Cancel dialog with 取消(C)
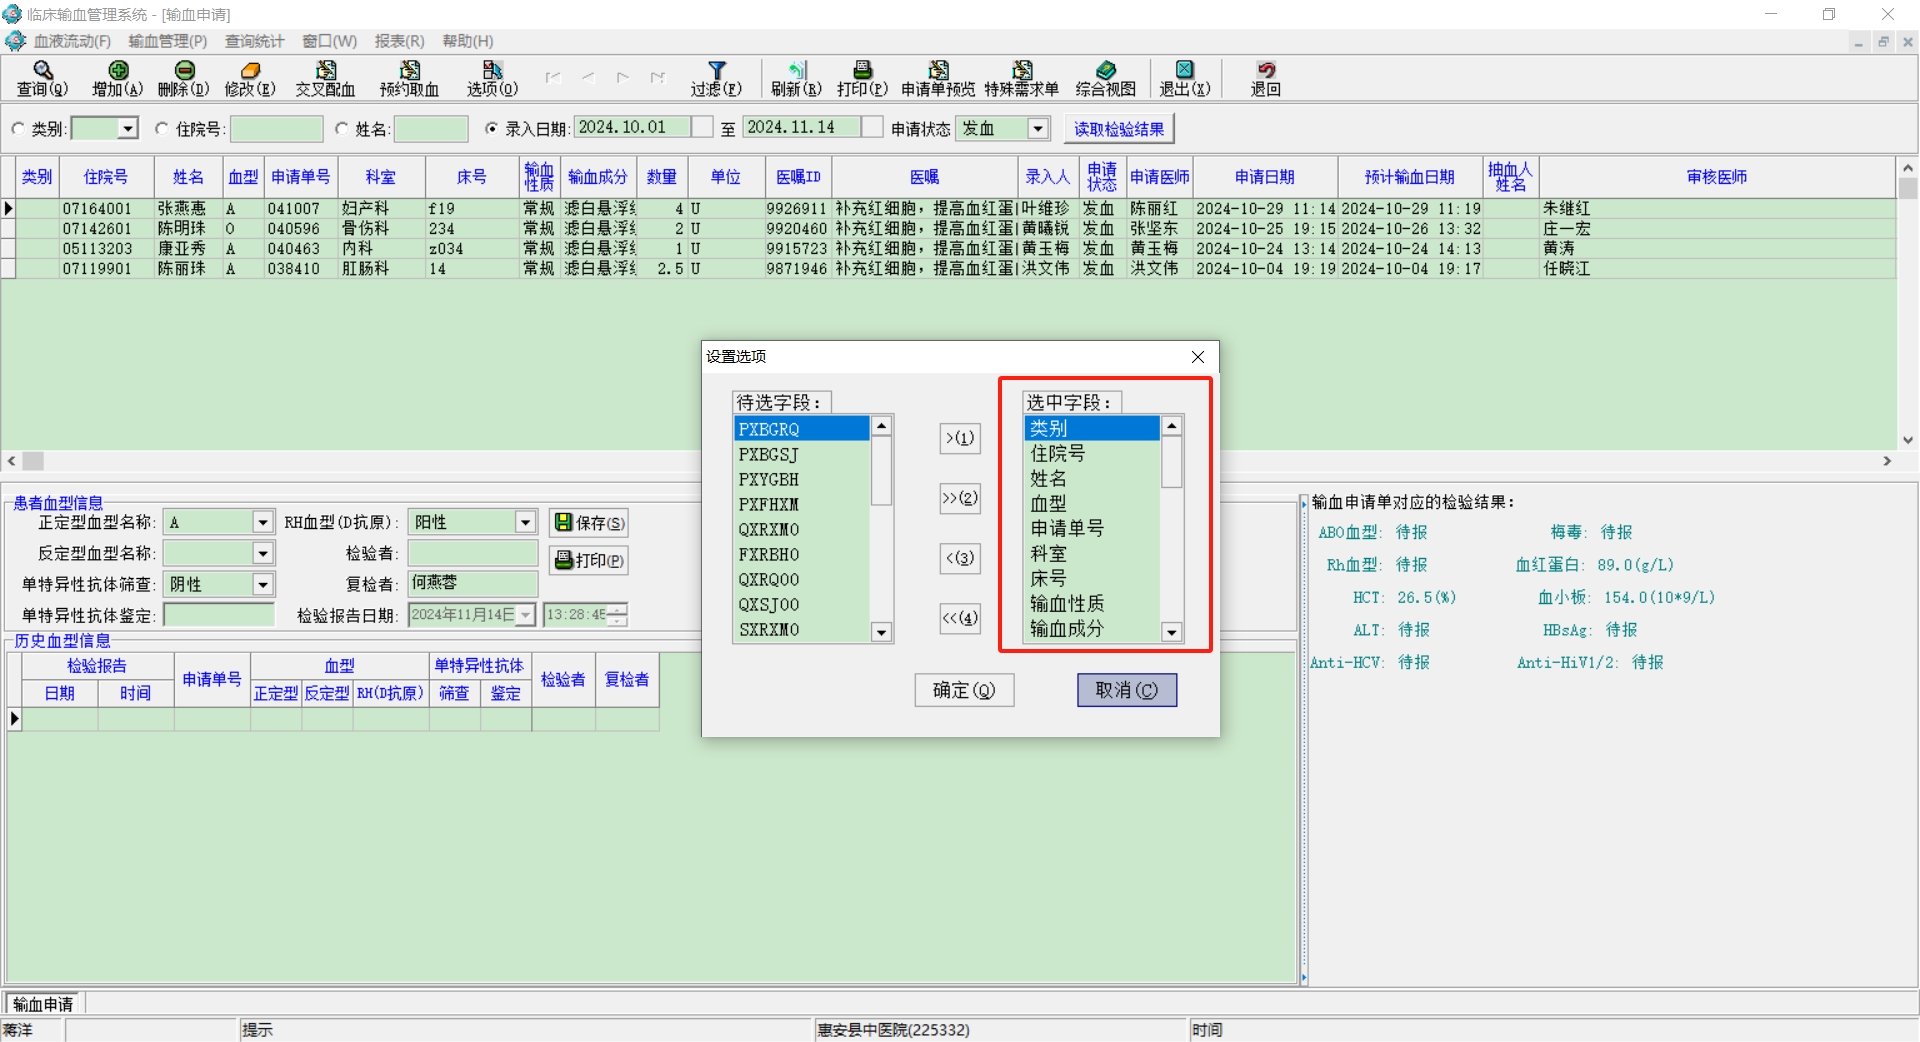This screenshot has height=1042, width=1920. coord(1127,690)
